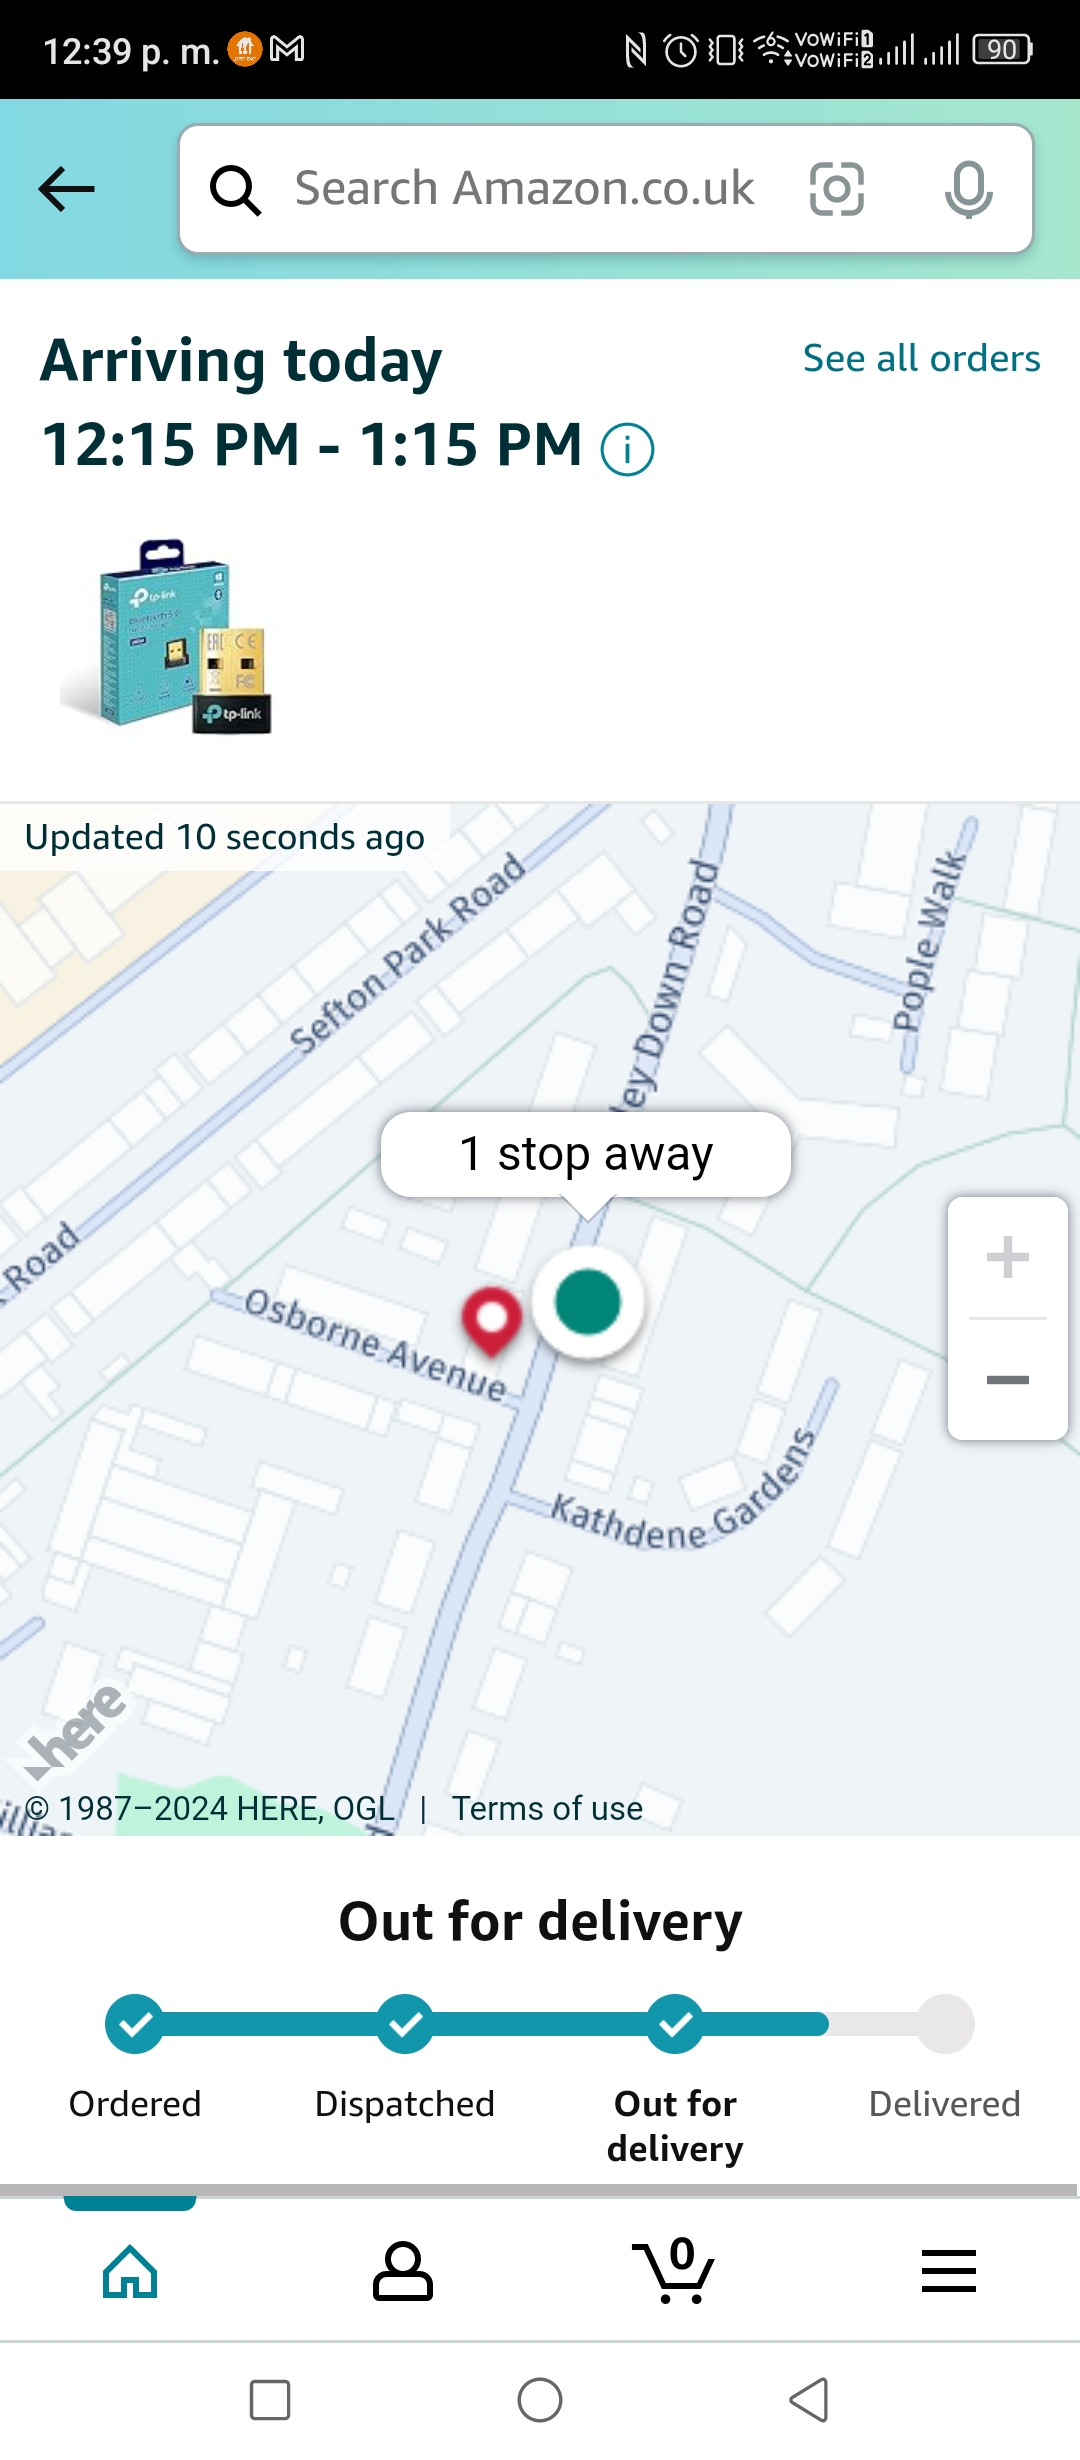Image resolution: width=1080 pixels, height=2460 pixels.
Task: Tap the Out for delivery progress checkpoint
Action: (675, 2024)
